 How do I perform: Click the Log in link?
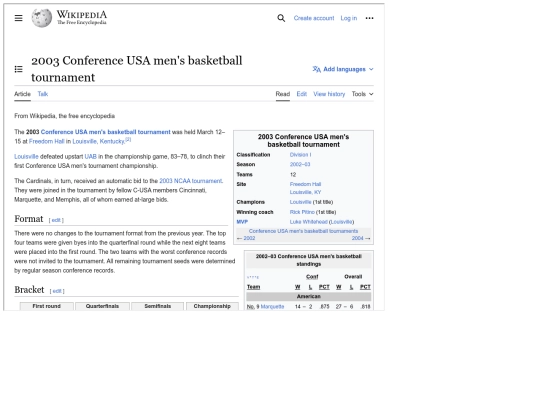coord(349,18)
